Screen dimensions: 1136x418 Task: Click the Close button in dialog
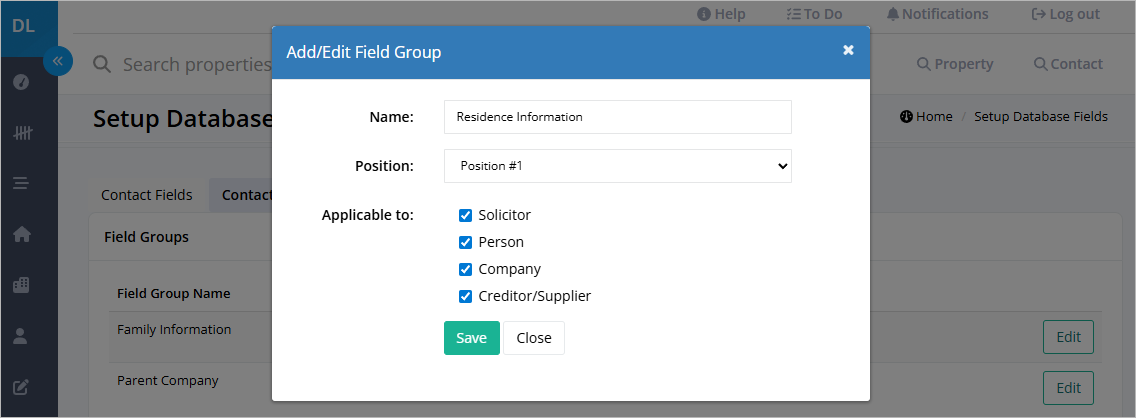point(534,338)
